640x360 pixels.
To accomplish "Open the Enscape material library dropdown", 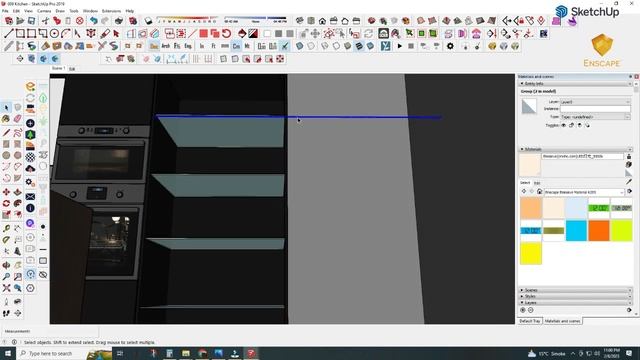I will tap(584, 192).
